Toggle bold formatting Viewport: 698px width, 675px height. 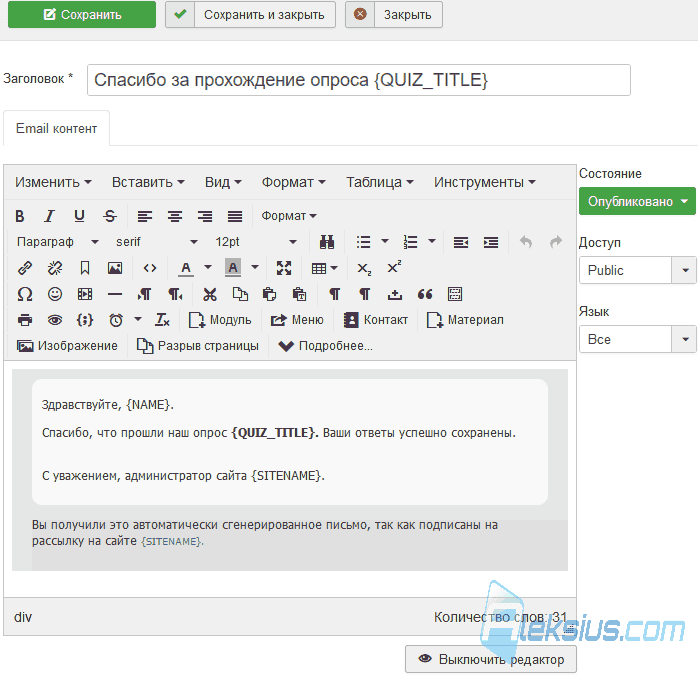(20, 216)
